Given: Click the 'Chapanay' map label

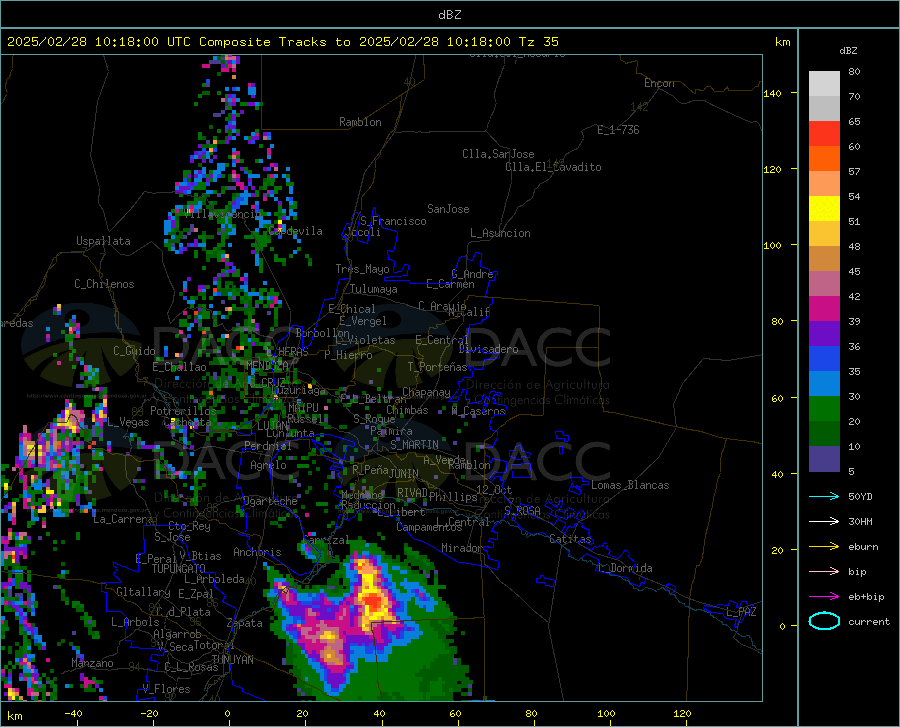Looking at the screenshot, I should pos(426,392).
